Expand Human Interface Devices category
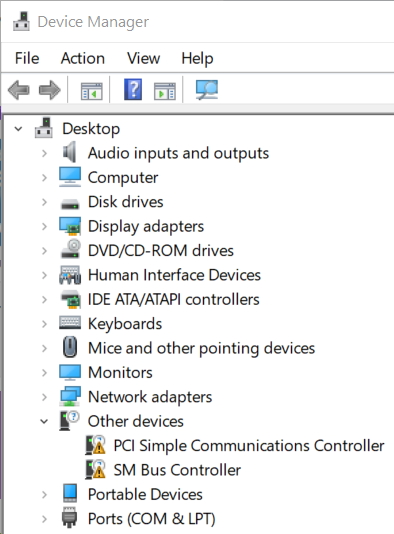This screenshot has height=534, width=394. pyautogui.click(x=44, y=275)
